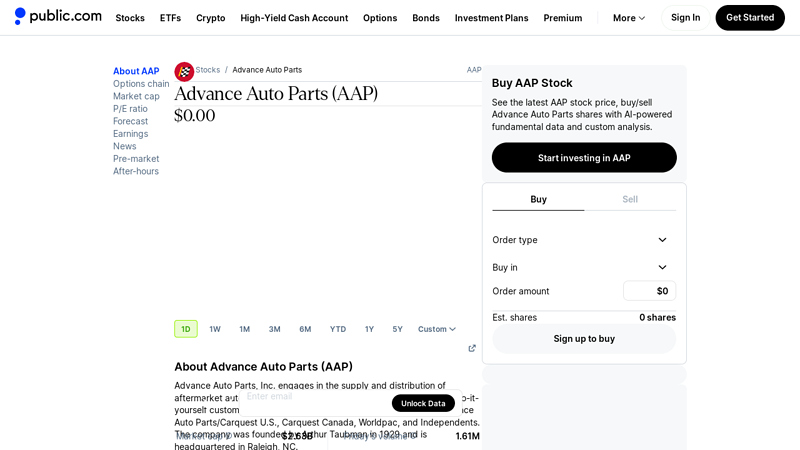Expand the More dropdown menu

pos(629,18)
